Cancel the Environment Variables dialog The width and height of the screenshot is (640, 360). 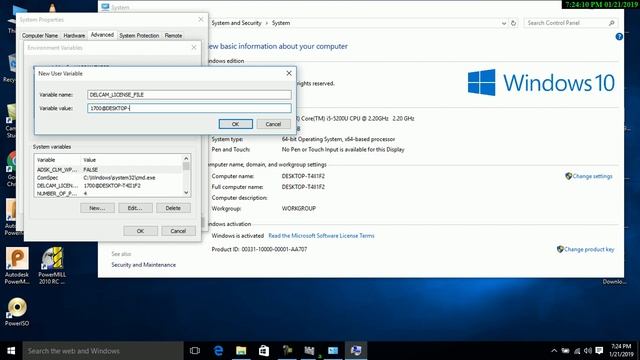coord(178,231)
